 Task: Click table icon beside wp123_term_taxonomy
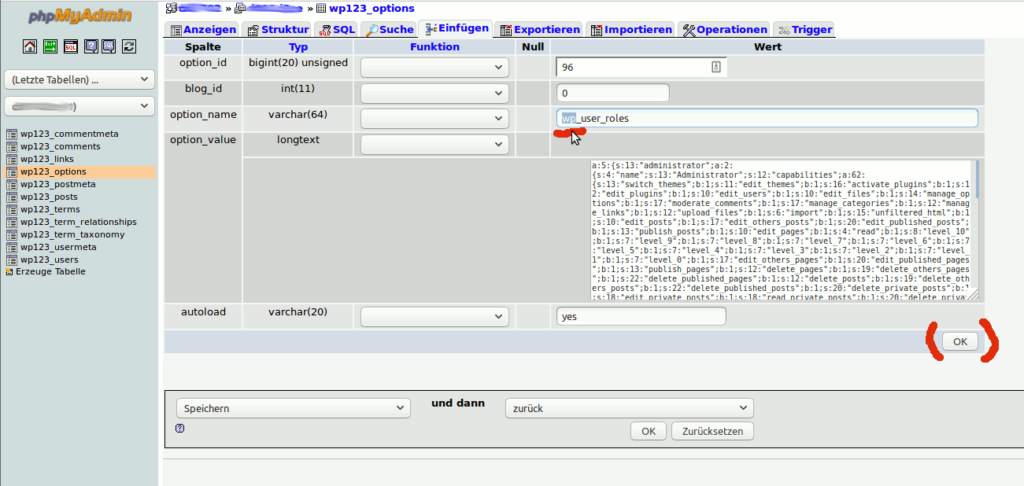point(11,235)
